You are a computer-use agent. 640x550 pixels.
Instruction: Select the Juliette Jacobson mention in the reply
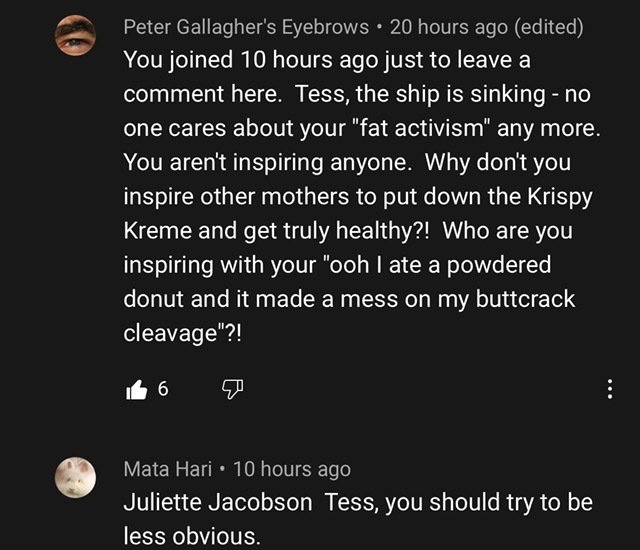coord(218,502)
